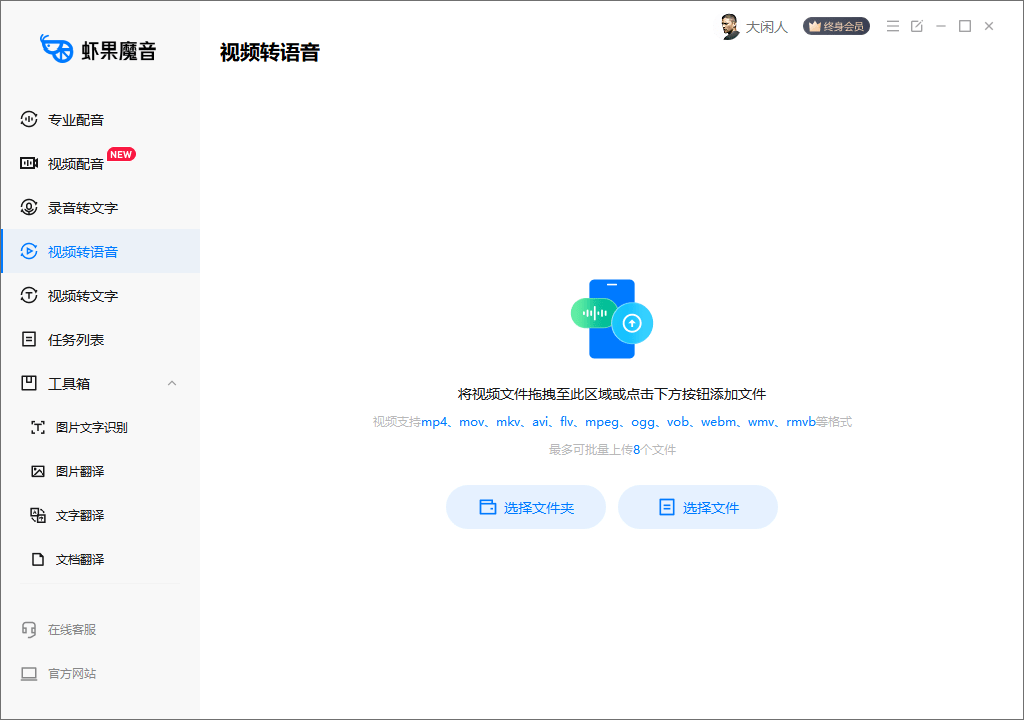This screenshot has width=1024, height=720.
Task: Click the 录音转文字 microphone icon
Action: coord(29,207)
